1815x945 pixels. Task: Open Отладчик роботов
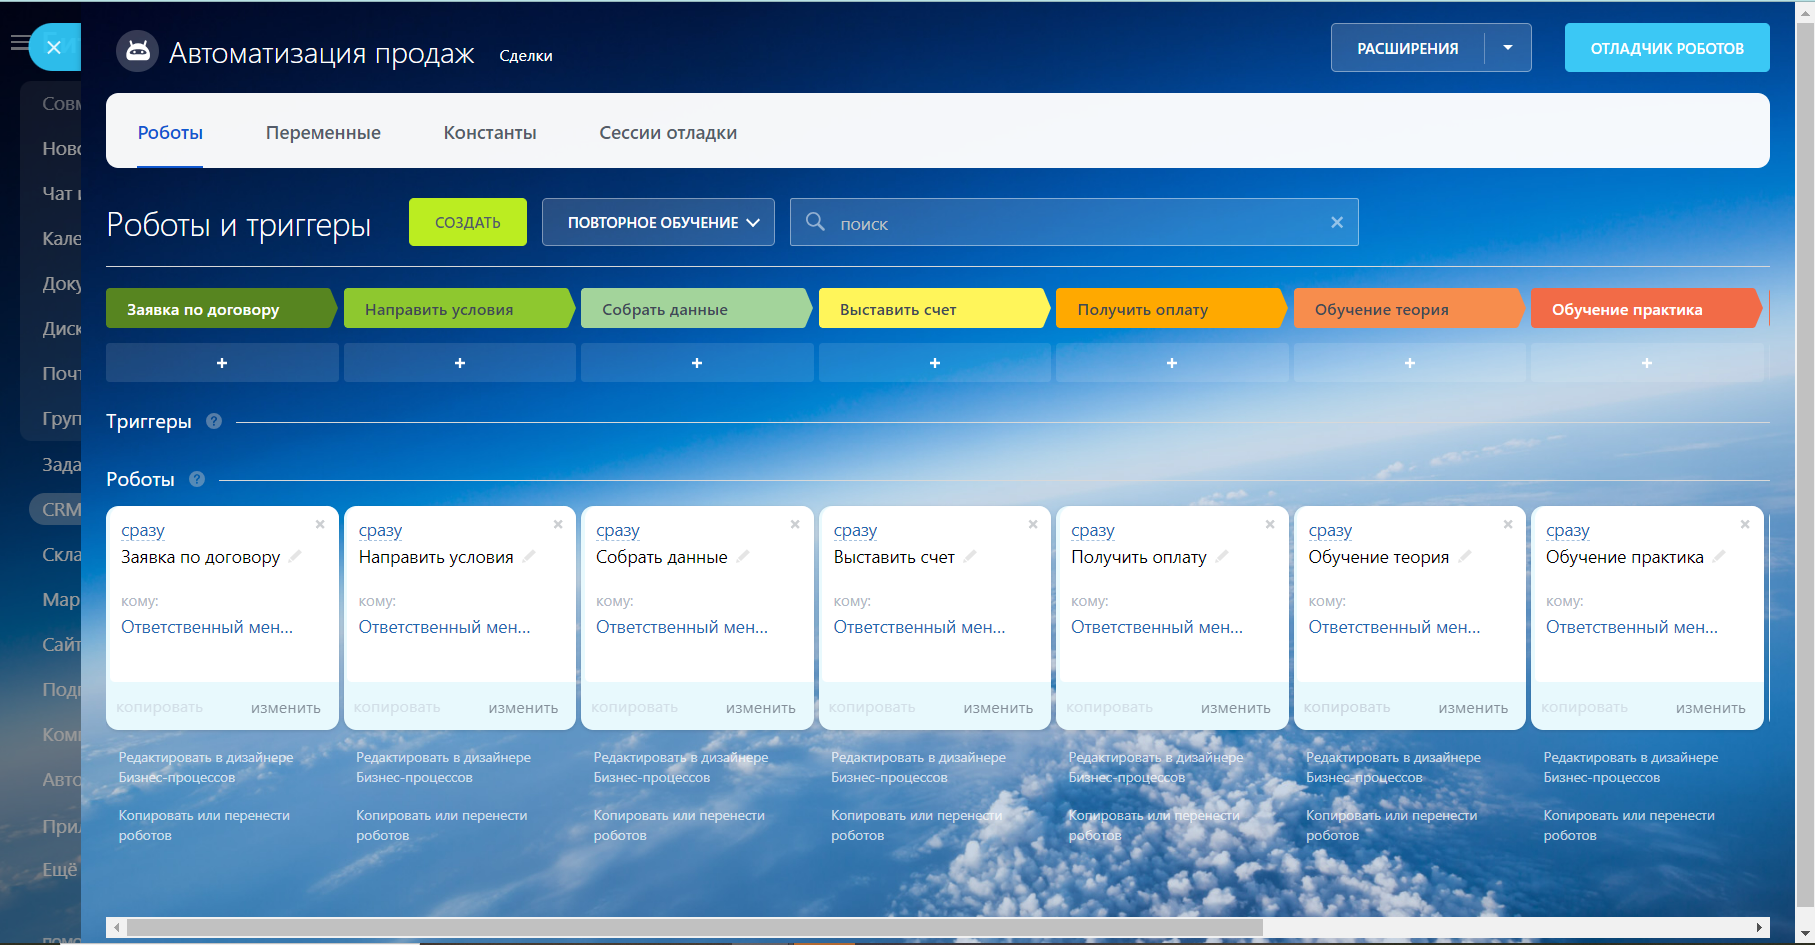(1666, 48)
